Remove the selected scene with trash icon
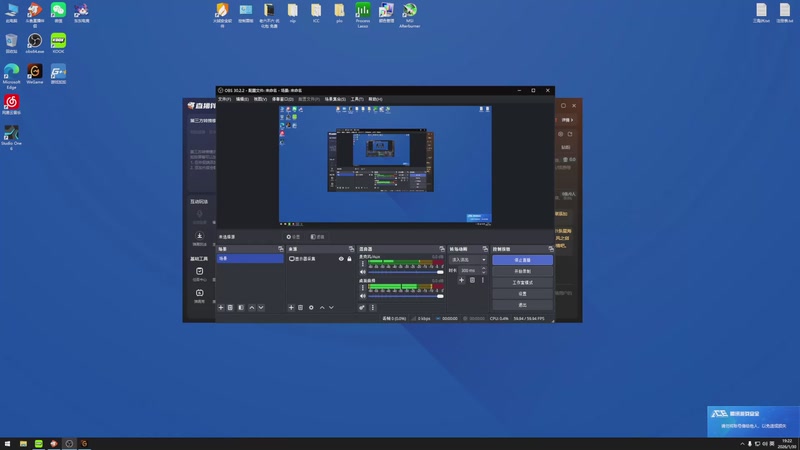This screenshot has height=450, width=800. point(230,308)
